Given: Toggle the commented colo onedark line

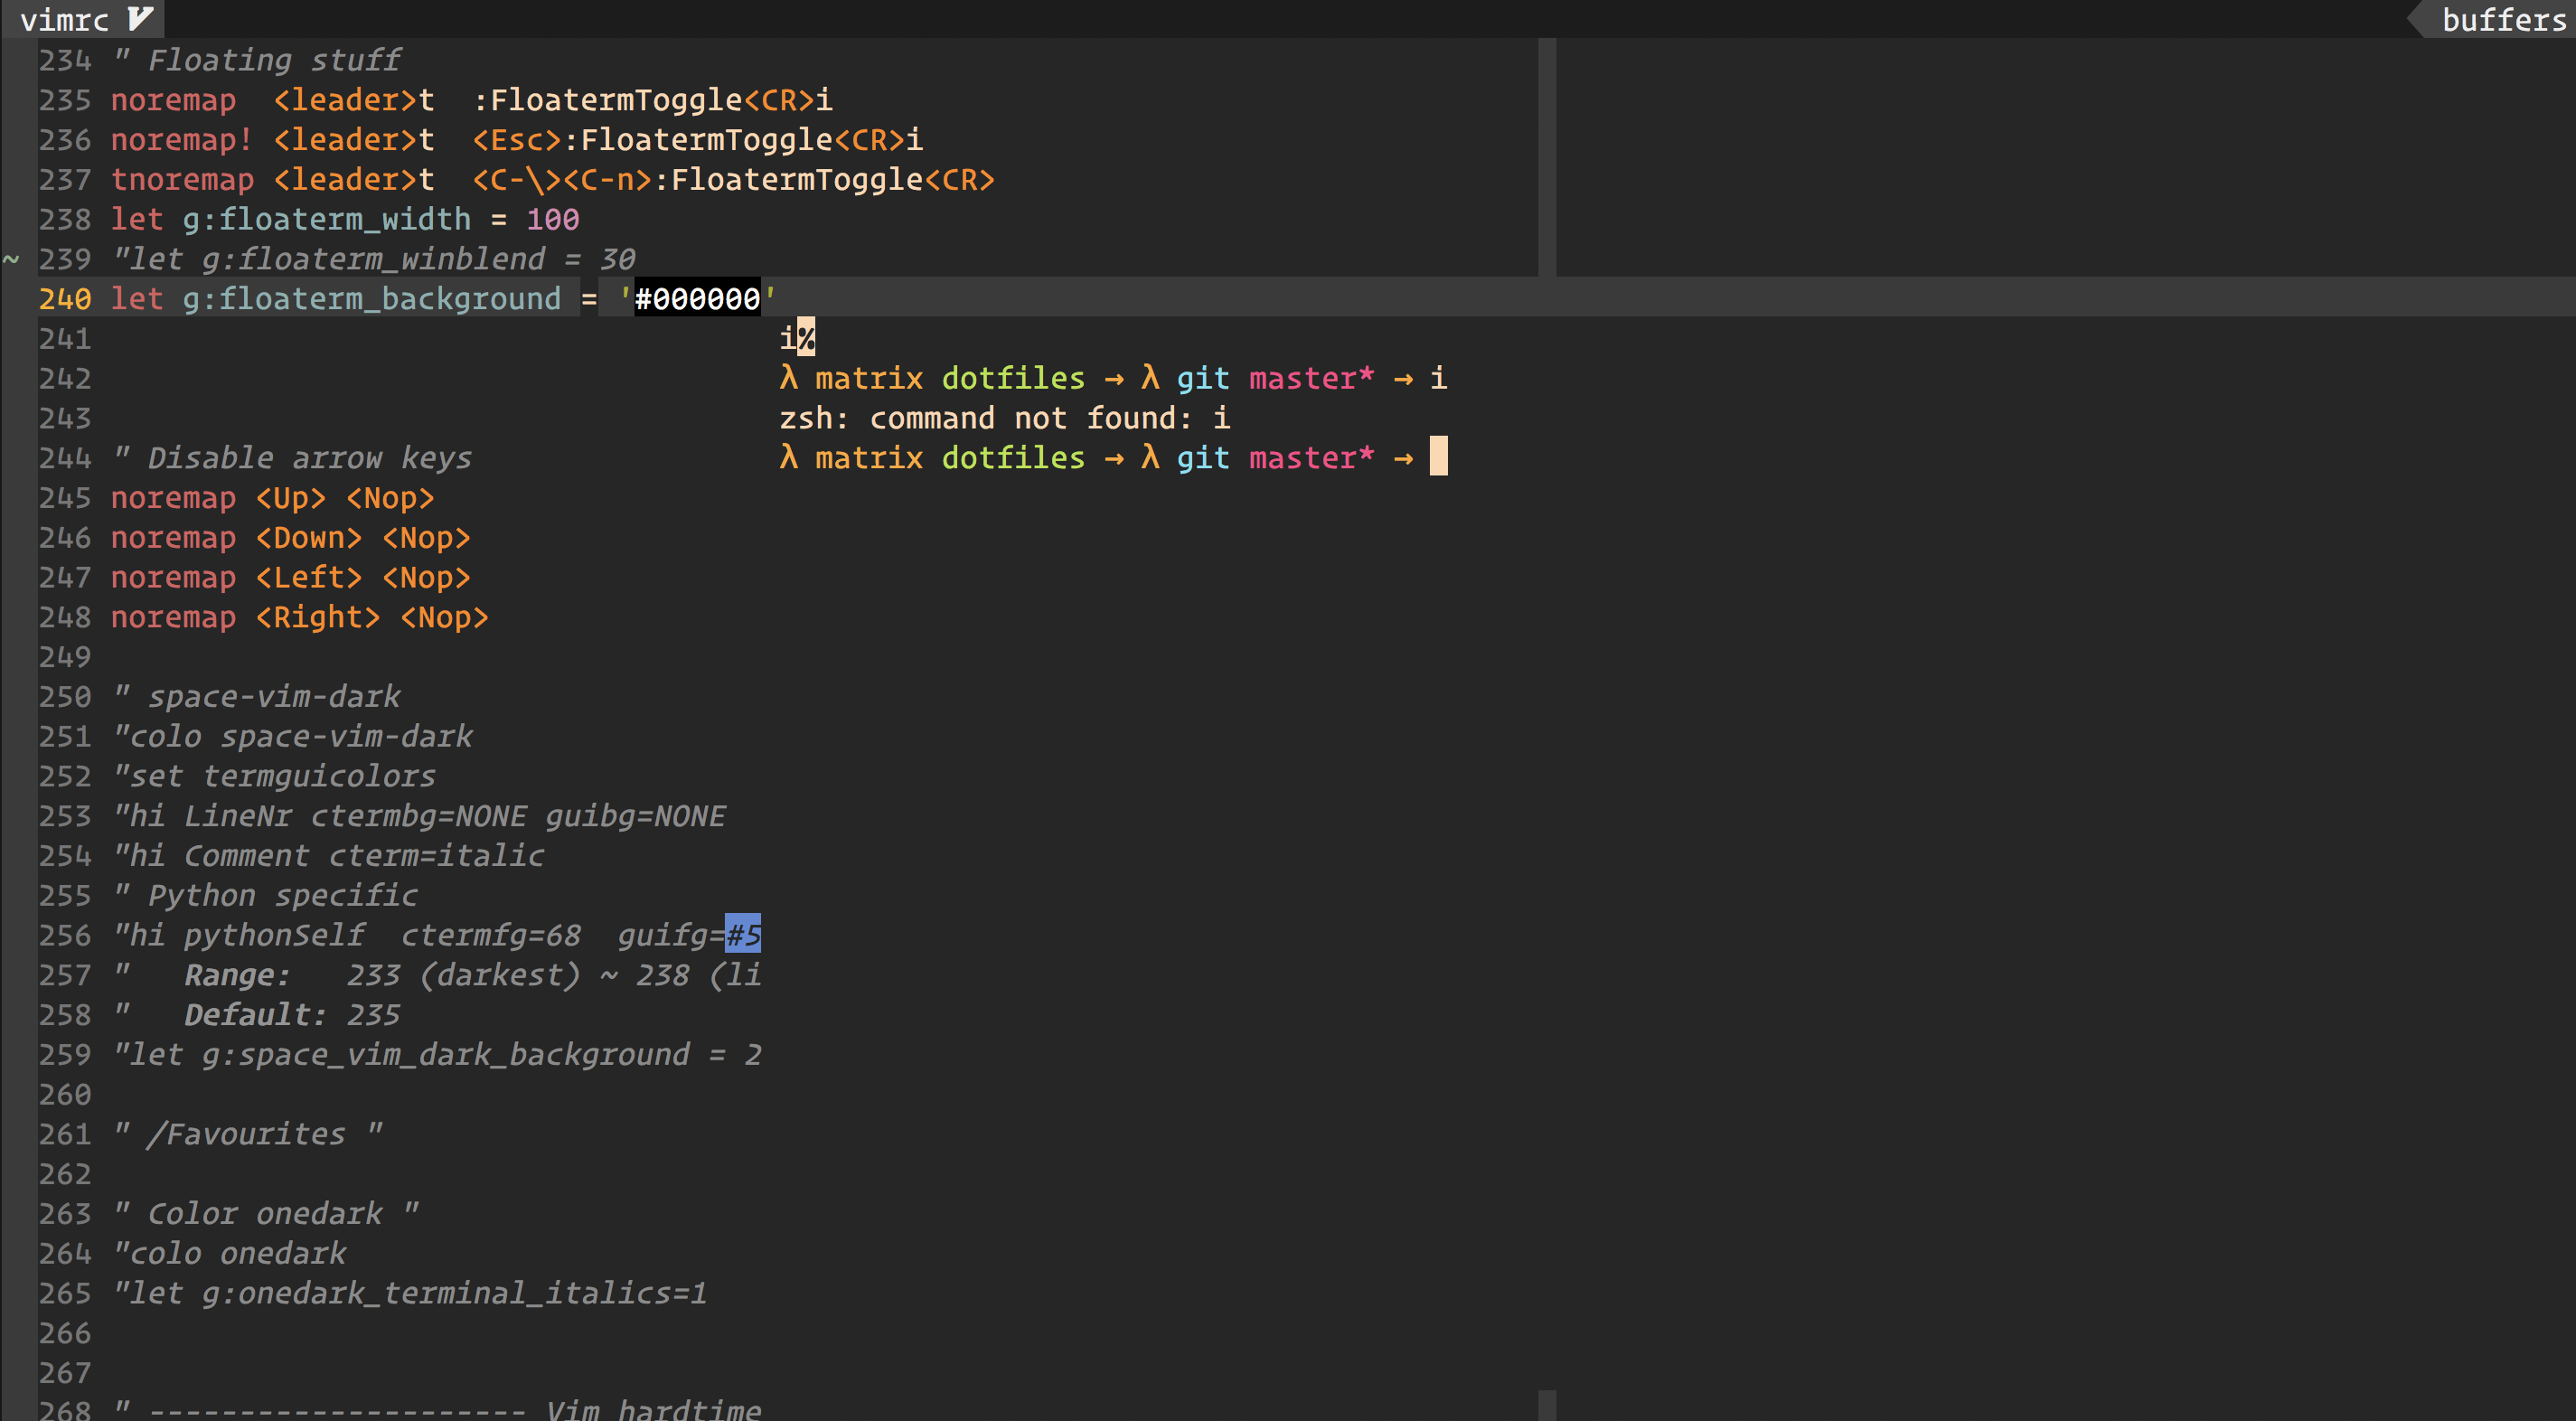Looking at the screenshot, I should pyautogui.click(x=229, y=1252).
